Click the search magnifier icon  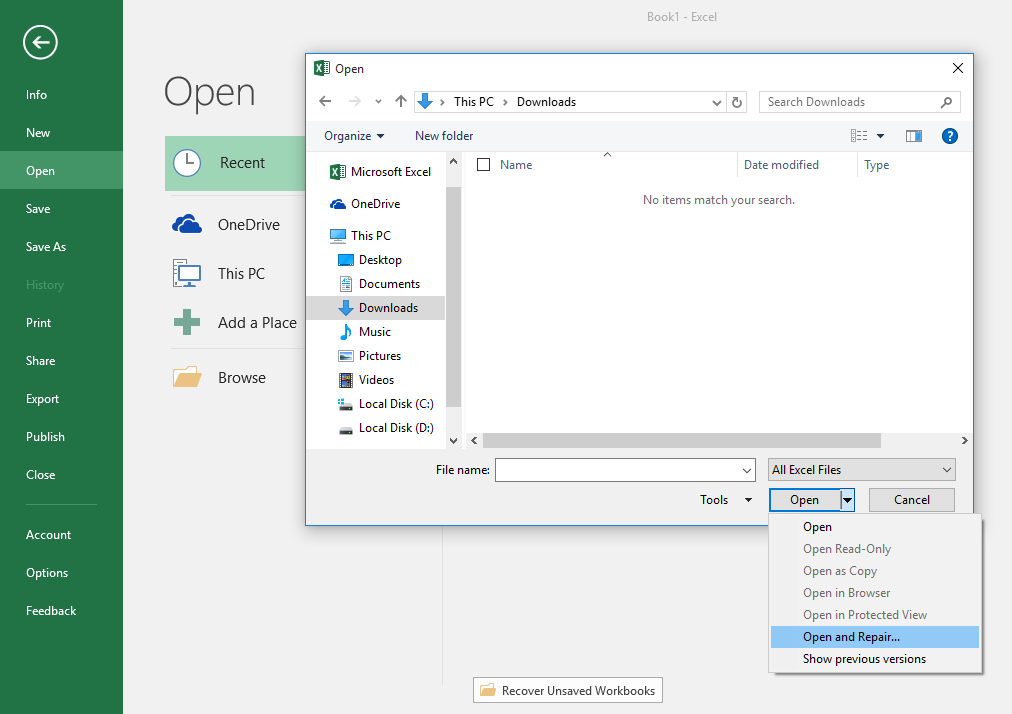[x=946, y=102]
